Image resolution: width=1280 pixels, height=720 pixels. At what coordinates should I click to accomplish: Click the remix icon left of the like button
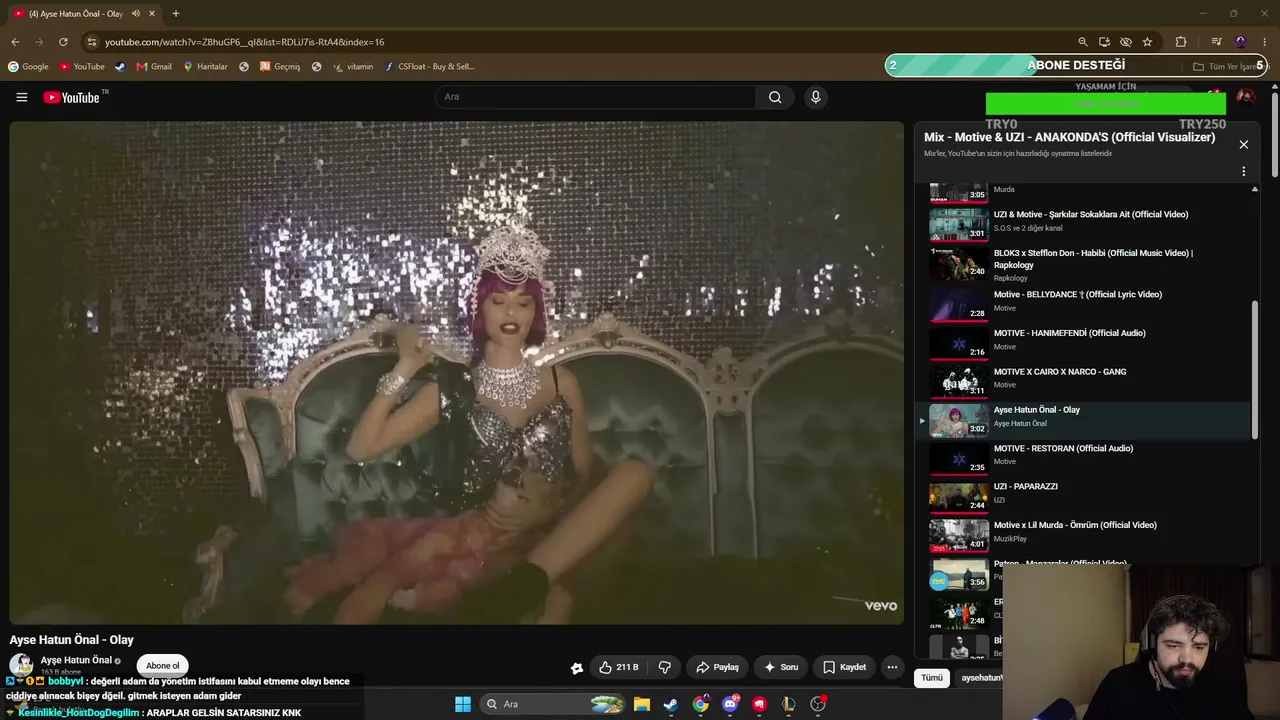[577, 668]
